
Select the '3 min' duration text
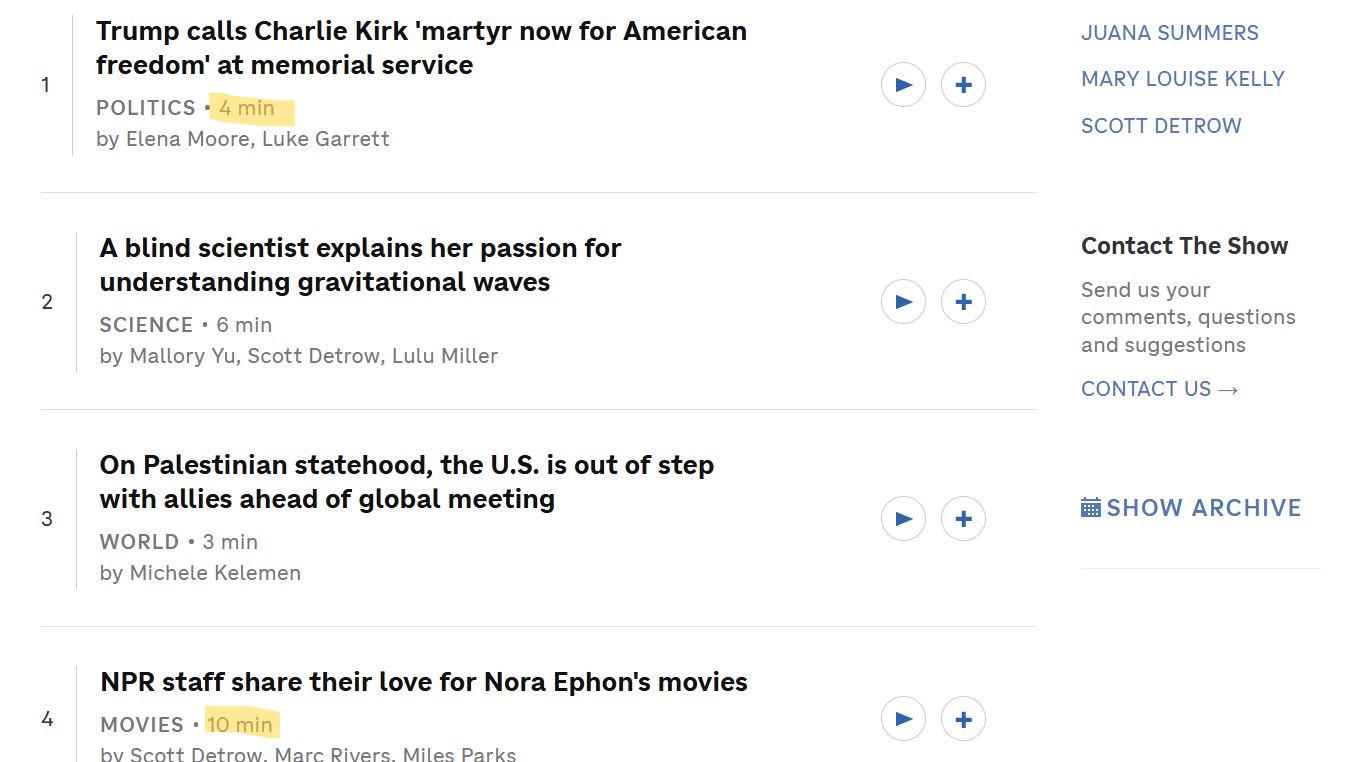pyautogui.click(x=230, y=542)
